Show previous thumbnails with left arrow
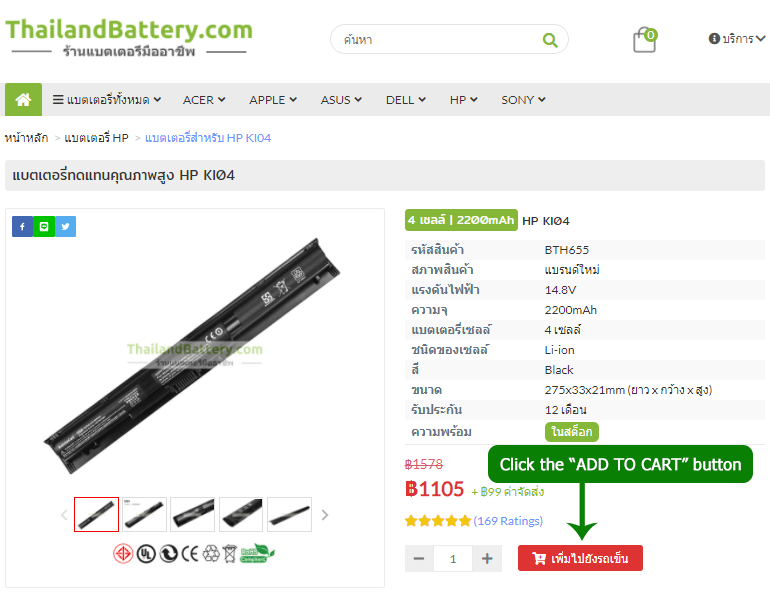Image resolution: width=770 pixels, height=600 pixels. coord(64,515)
